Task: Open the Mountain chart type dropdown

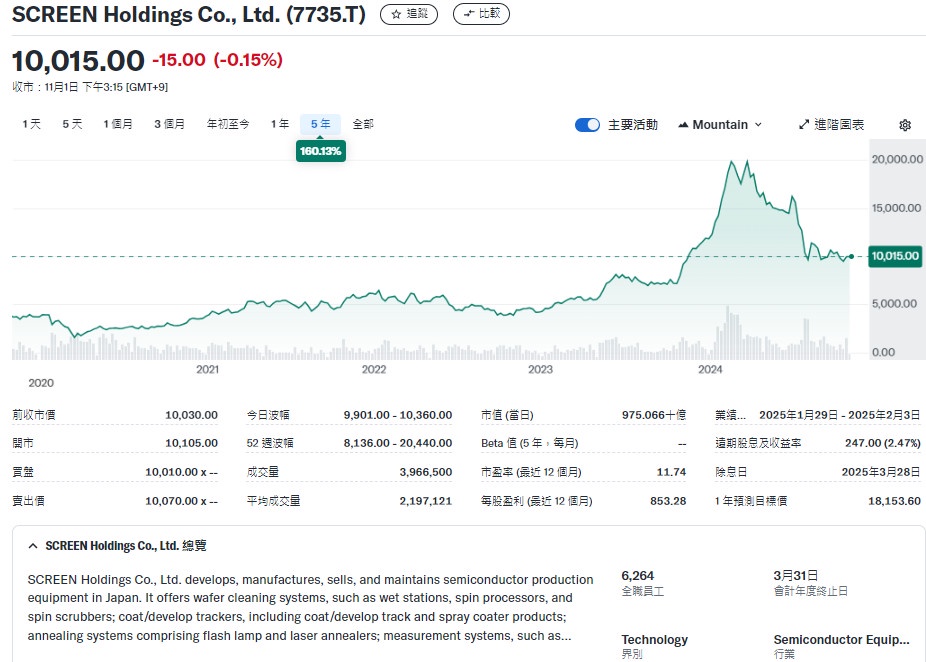Action: tap(720, 125)
